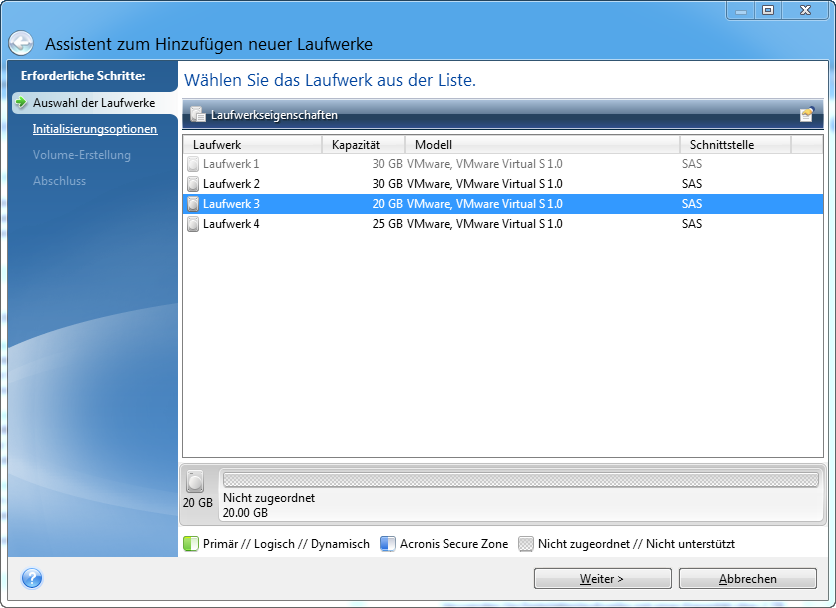Viewport: 836px width, 608px height.
Task: Click the Laufwerk column header
Action: tap(252, 145)
